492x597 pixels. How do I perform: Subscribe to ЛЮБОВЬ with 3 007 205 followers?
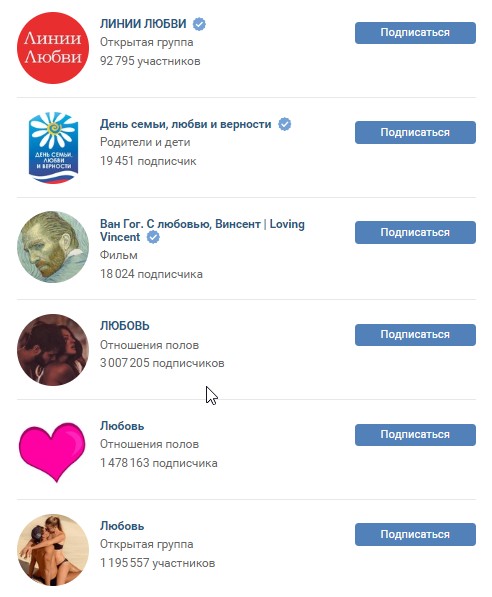click(x=415, y=335)
